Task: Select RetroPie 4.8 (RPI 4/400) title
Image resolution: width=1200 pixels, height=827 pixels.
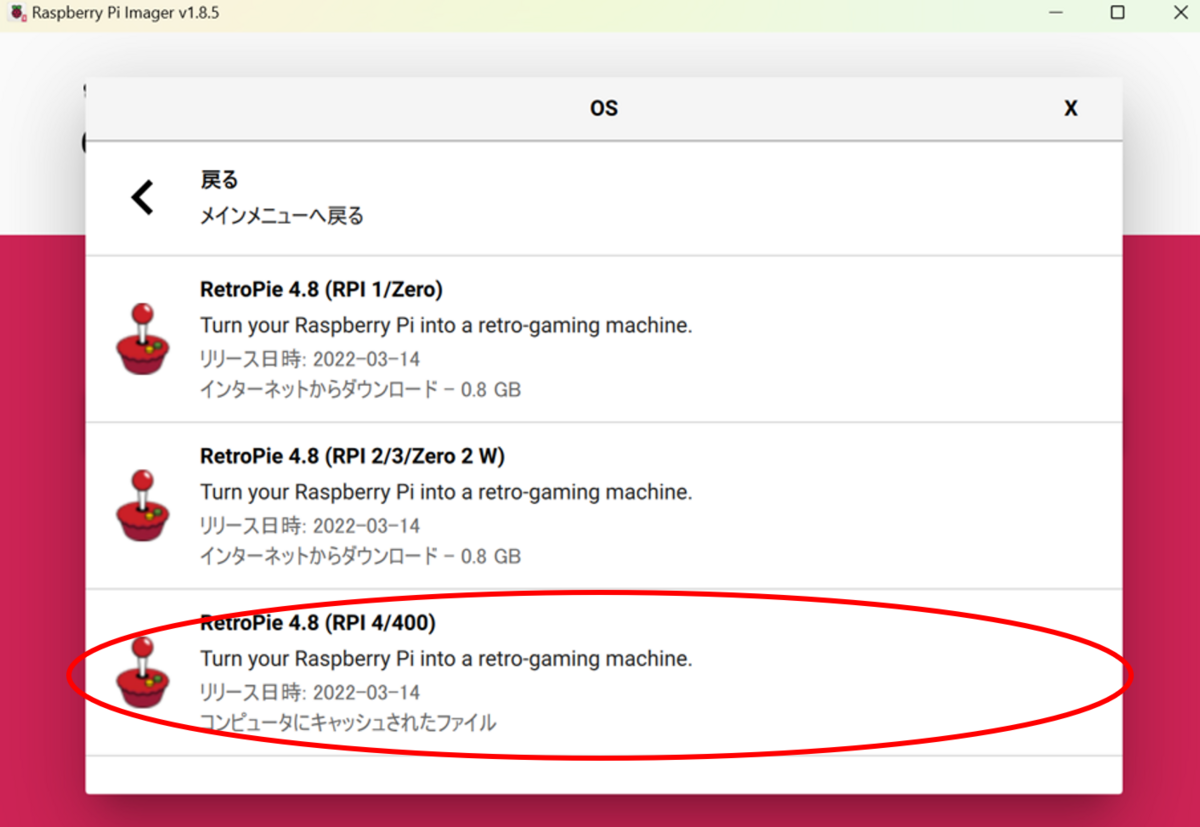Action: click(x=318, y=623)
